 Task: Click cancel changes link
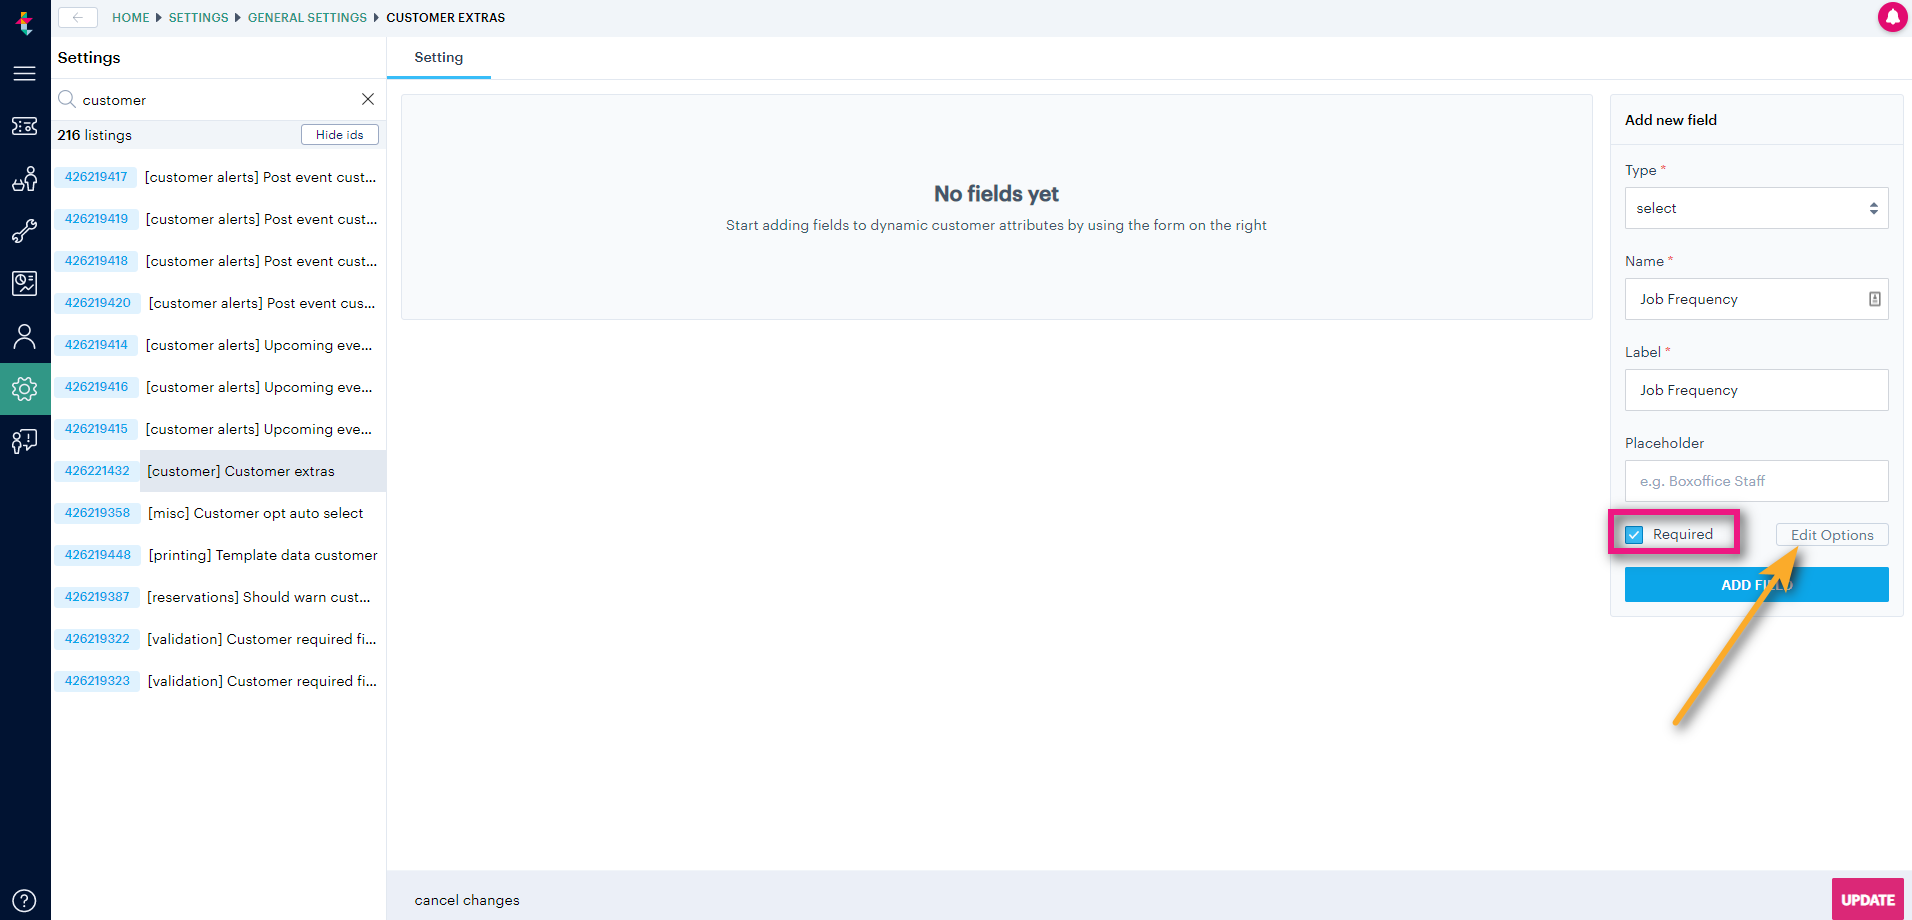(x=467, y=900)
